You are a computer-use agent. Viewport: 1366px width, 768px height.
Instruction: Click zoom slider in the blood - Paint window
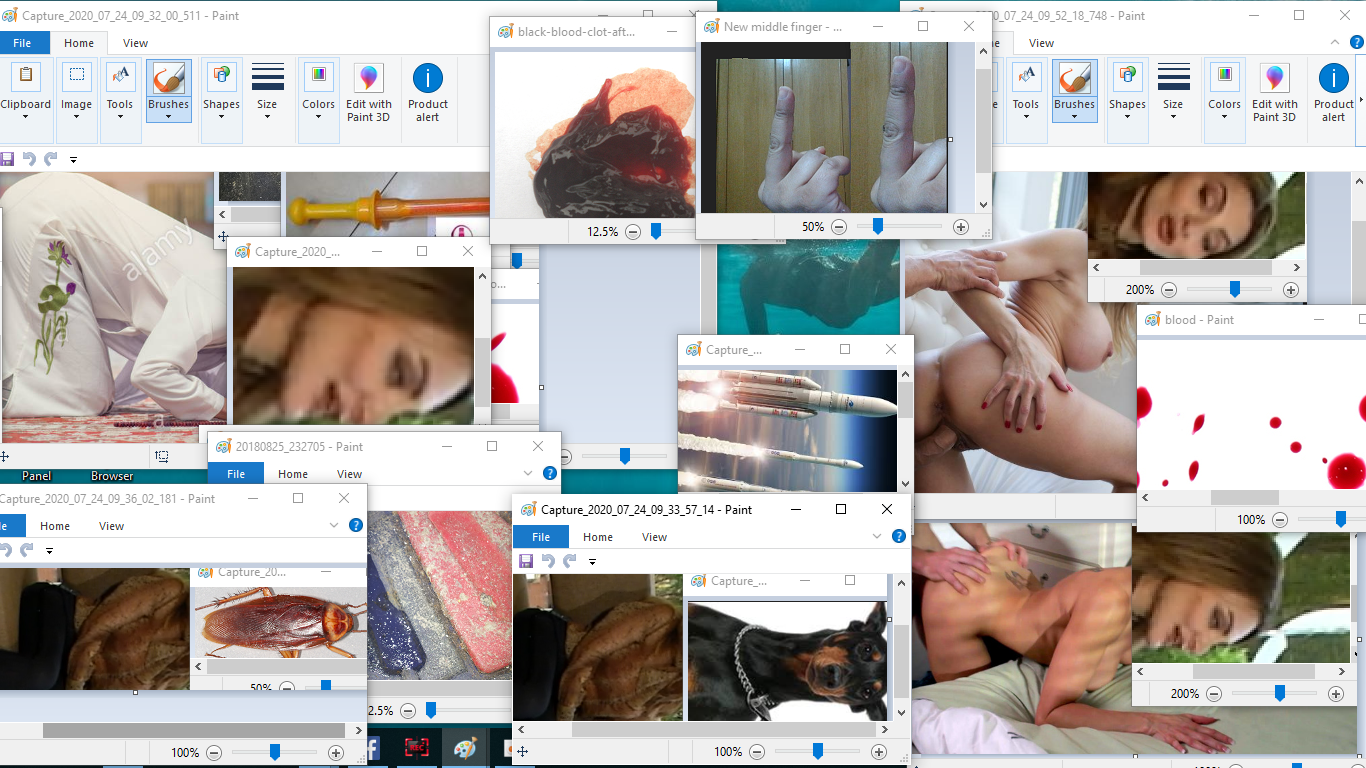(1340, 519)
